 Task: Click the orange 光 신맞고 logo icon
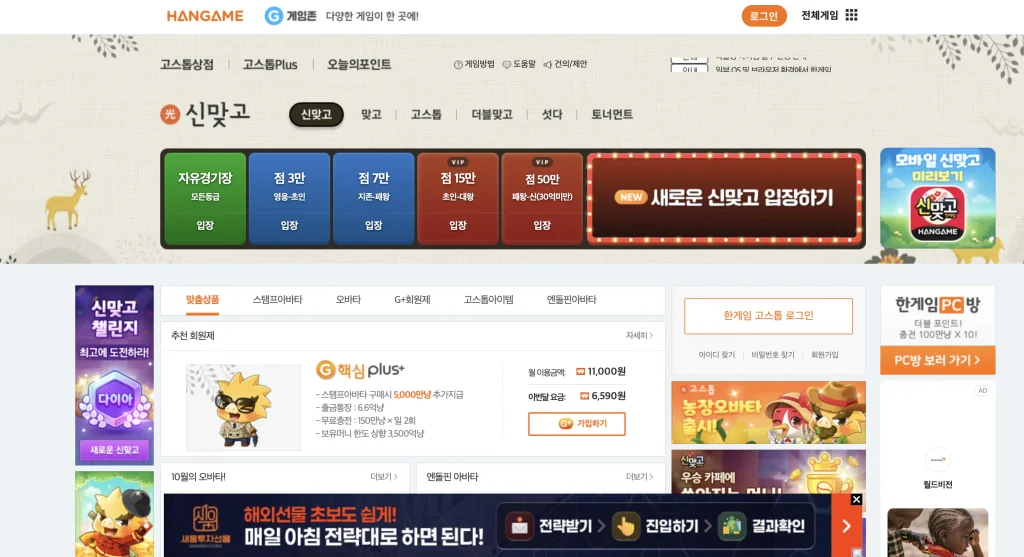point(170,115)
